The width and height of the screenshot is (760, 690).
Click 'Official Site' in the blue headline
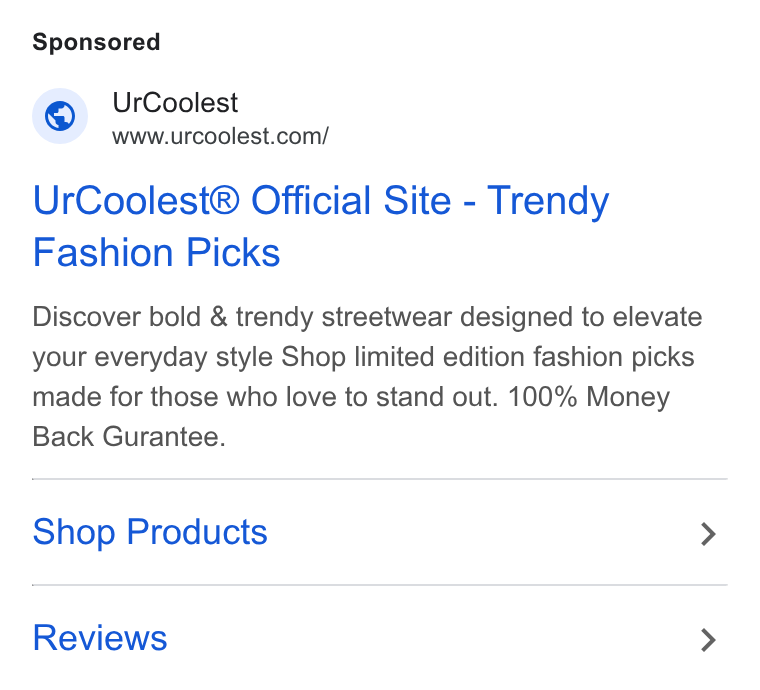(351, 200)
